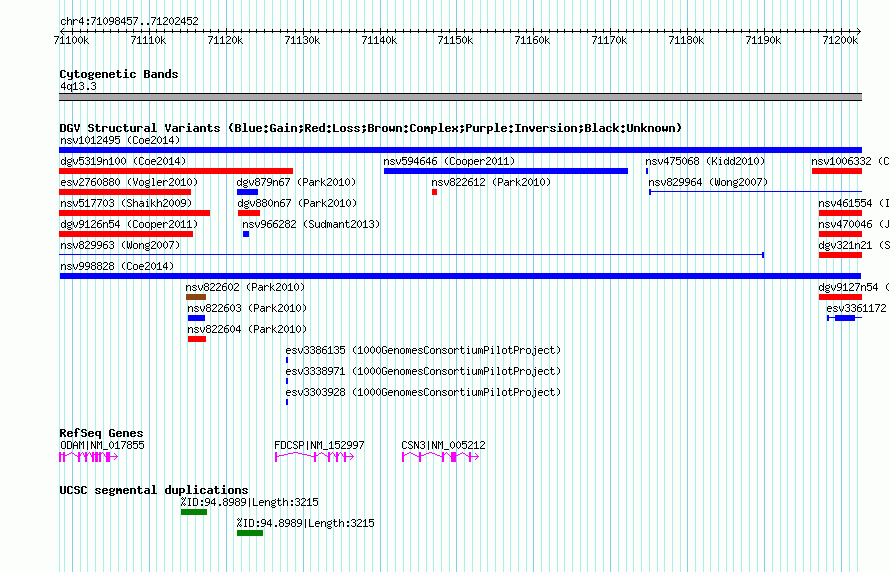Click the 4q13.3 band label
Screen dimensions: 890x572
pos(78,86)
